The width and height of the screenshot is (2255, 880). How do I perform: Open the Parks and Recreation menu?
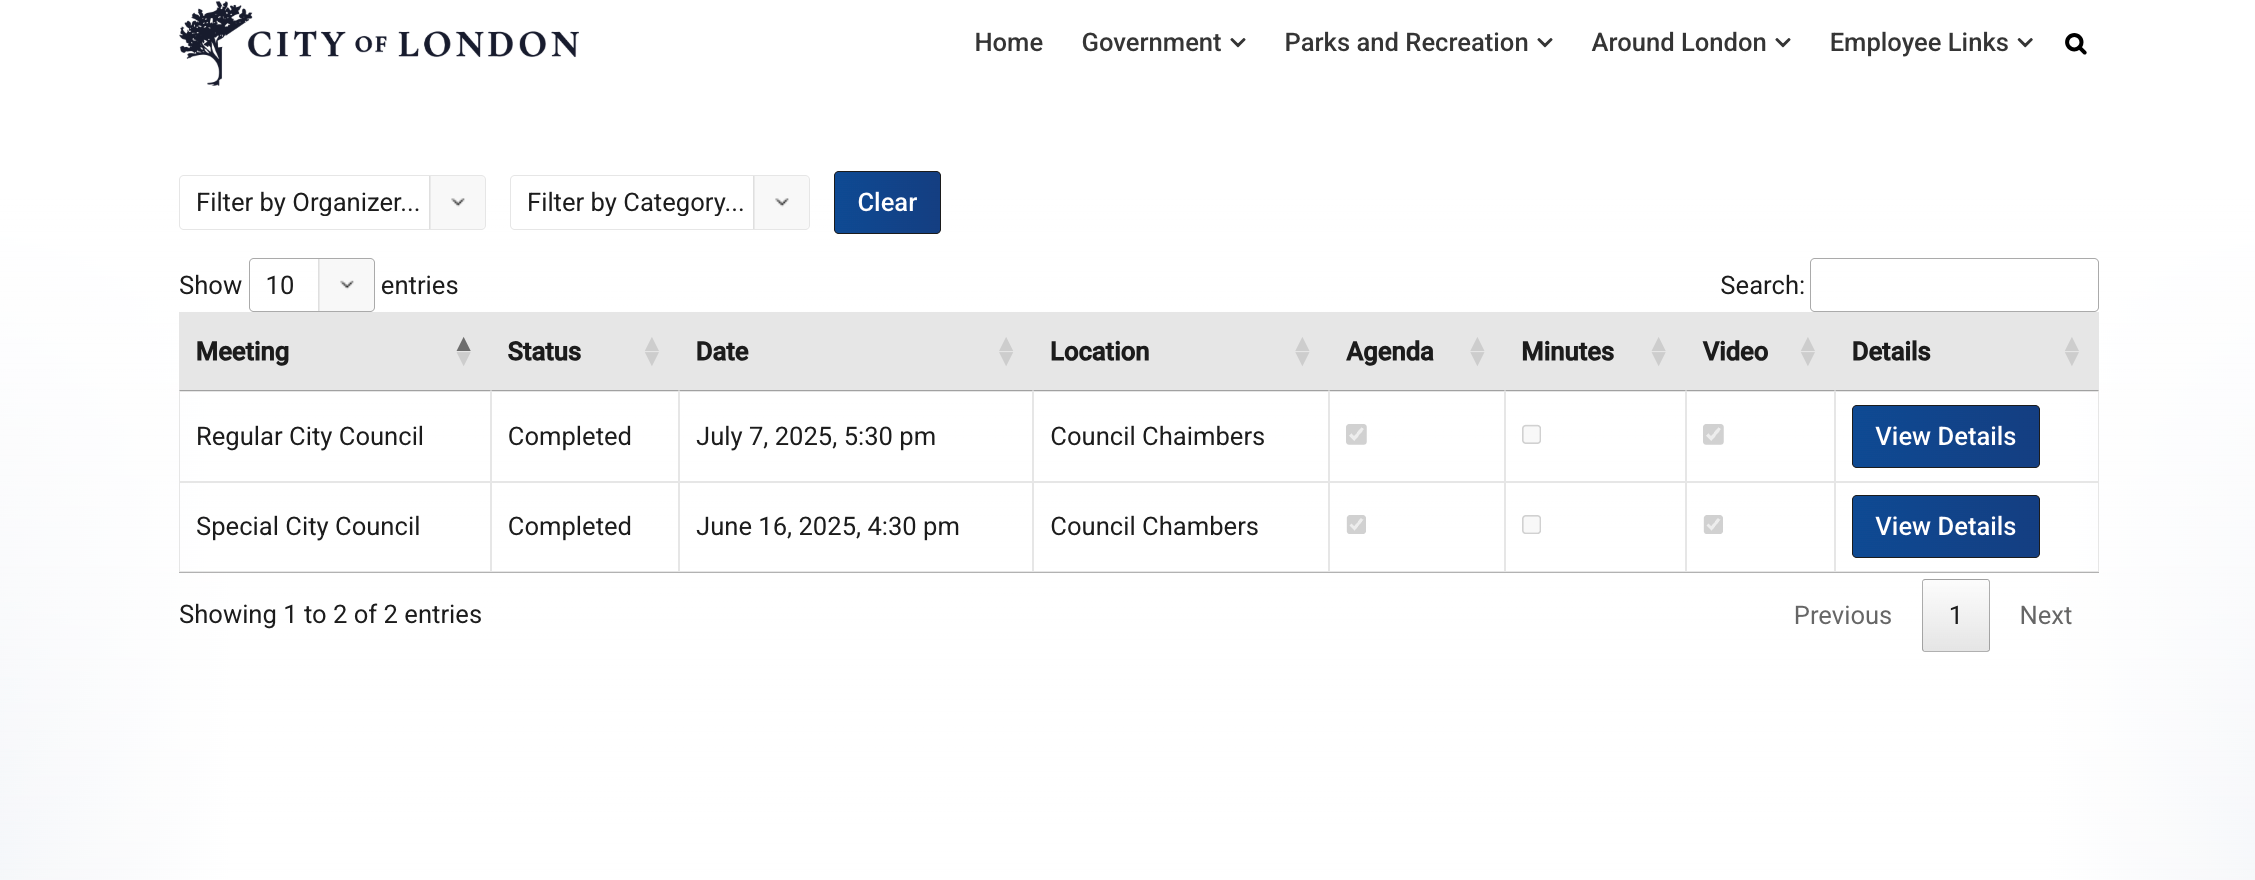tap(1418, 43)
